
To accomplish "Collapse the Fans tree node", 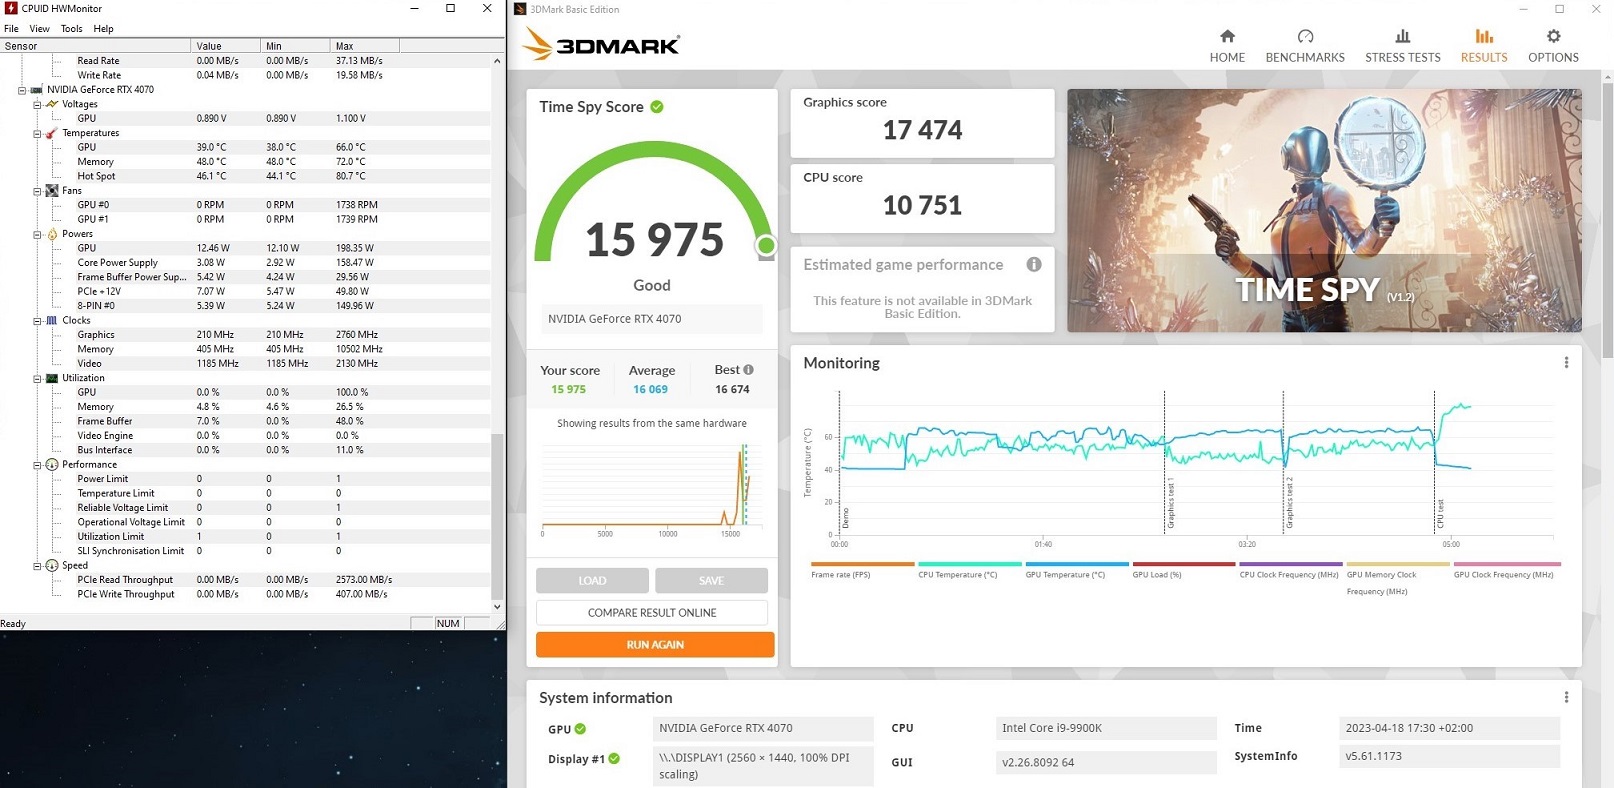I will (37, 191).
